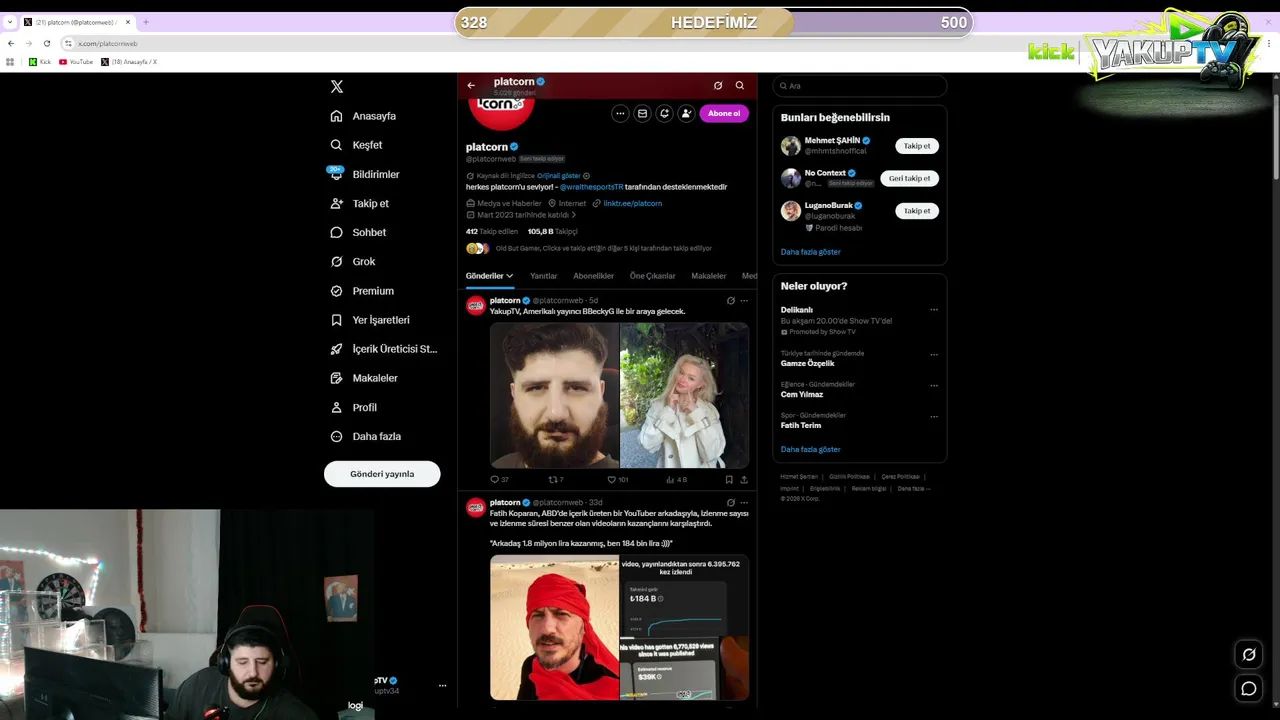The height and width of the screenshot is (720, 1280).
Task: Click Gönderi yayınla button
Action: pyautogui.click(x=382, y=474)
